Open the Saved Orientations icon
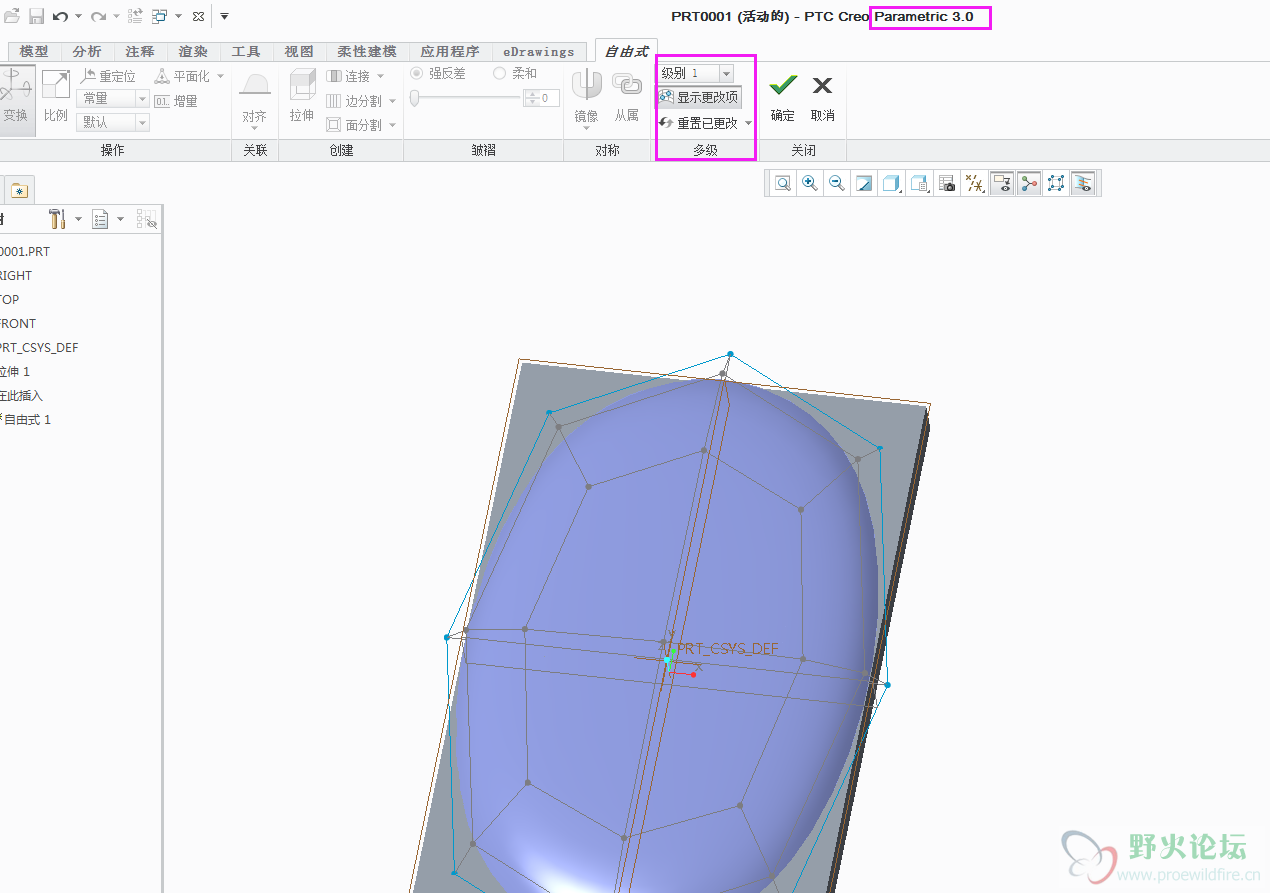The height and width of the screenshot is (893, 1270). click(x=920, y=183)
